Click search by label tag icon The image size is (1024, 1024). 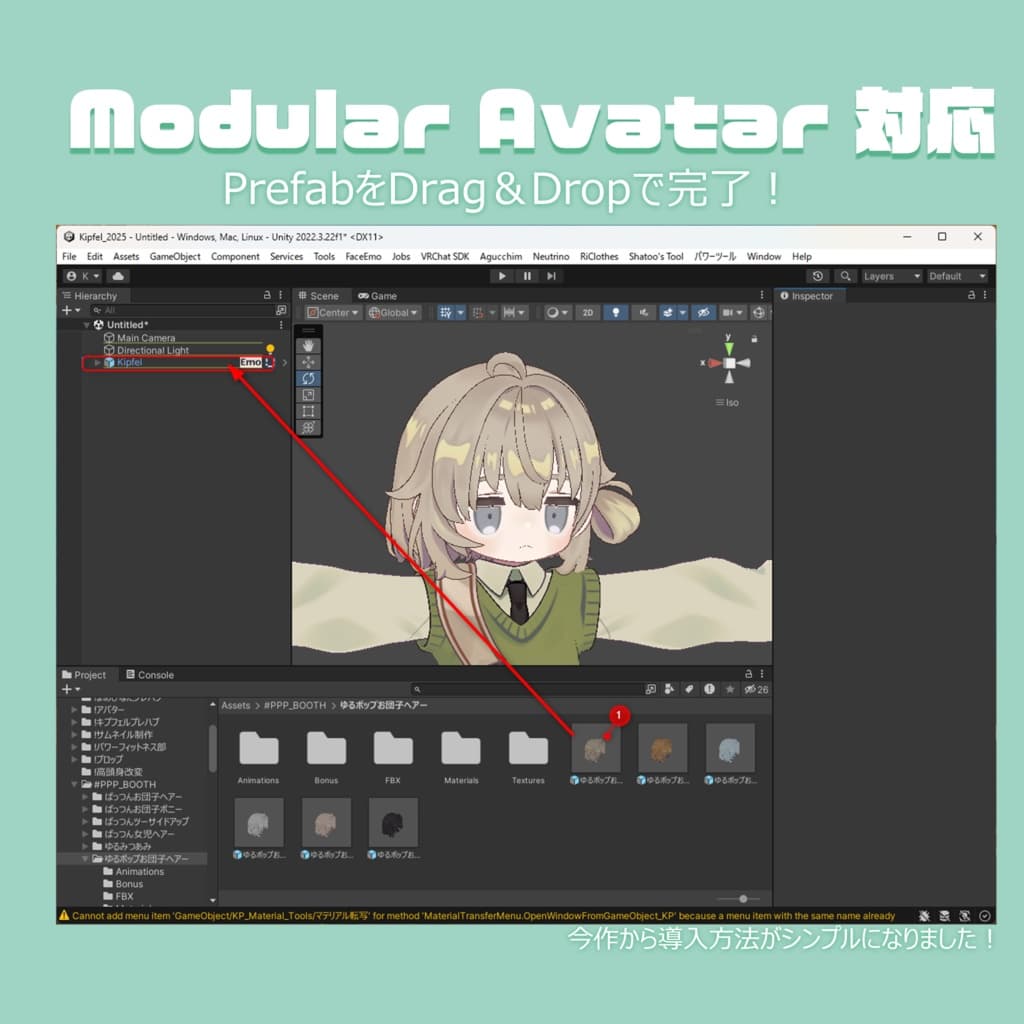[689, 689]
